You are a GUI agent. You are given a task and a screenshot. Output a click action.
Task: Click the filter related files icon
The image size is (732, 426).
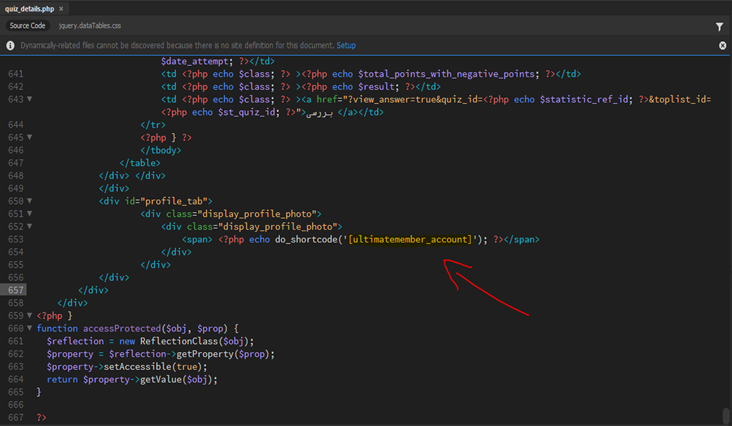719,27
